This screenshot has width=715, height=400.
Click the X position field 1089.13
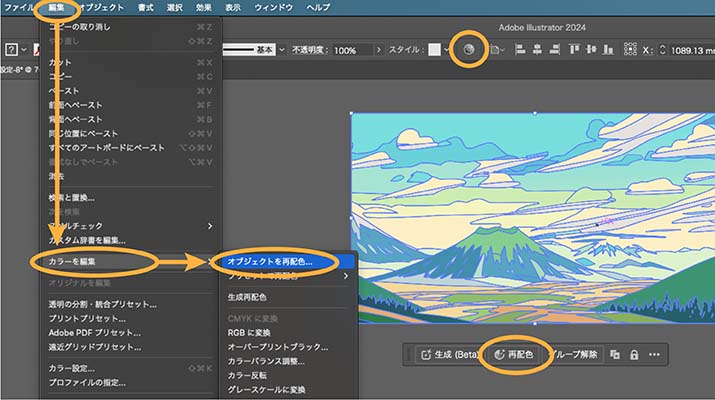(691, 50)
